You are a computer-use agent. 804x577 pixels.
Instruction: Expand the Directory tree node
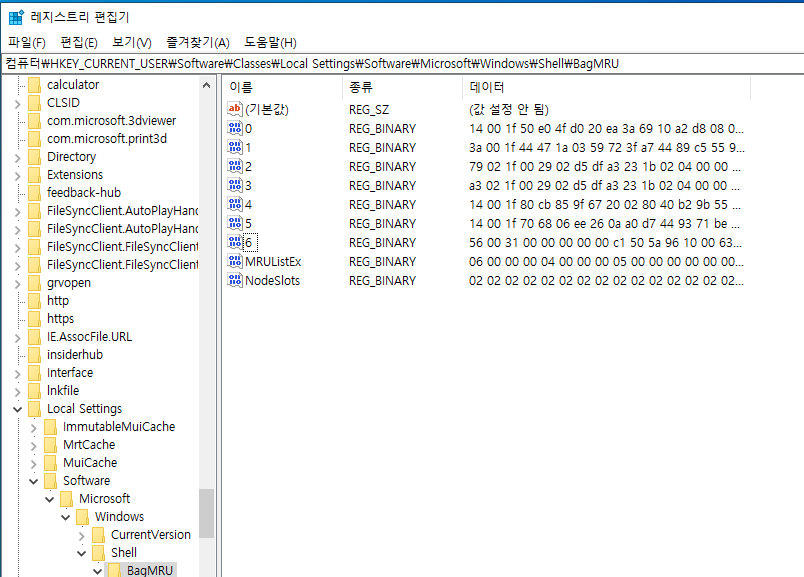pos(17,157)
